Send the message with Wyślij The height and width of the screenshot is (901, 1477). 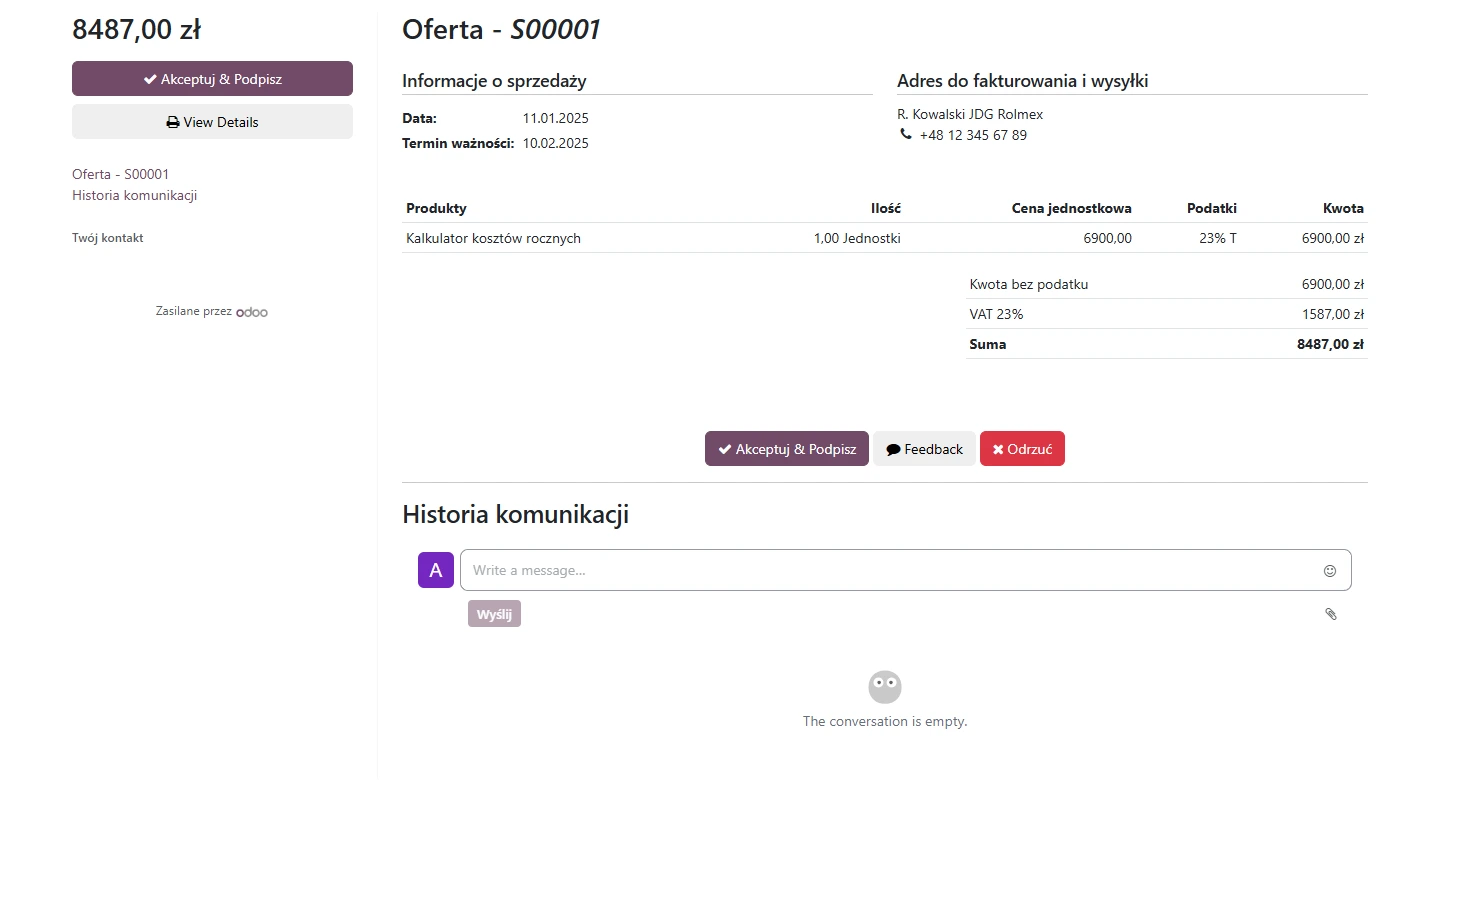coord(494,614)
